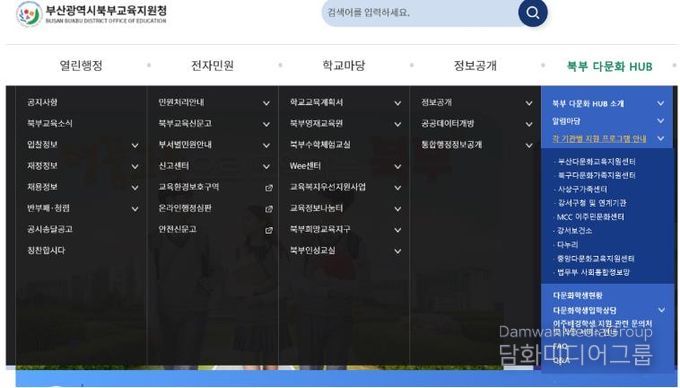This screenshot has width=680, height=388.
Task: Go to 공지사항 page
Action: pyautogui.click(x=42, y=102)
